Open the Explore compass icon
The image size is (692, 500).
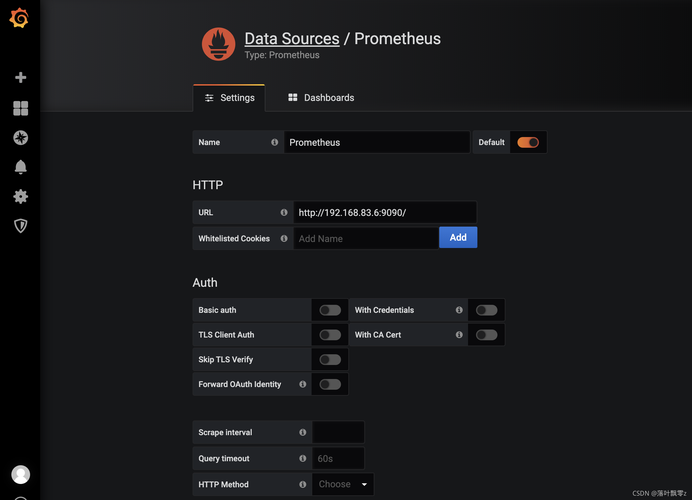click(20, 138)
